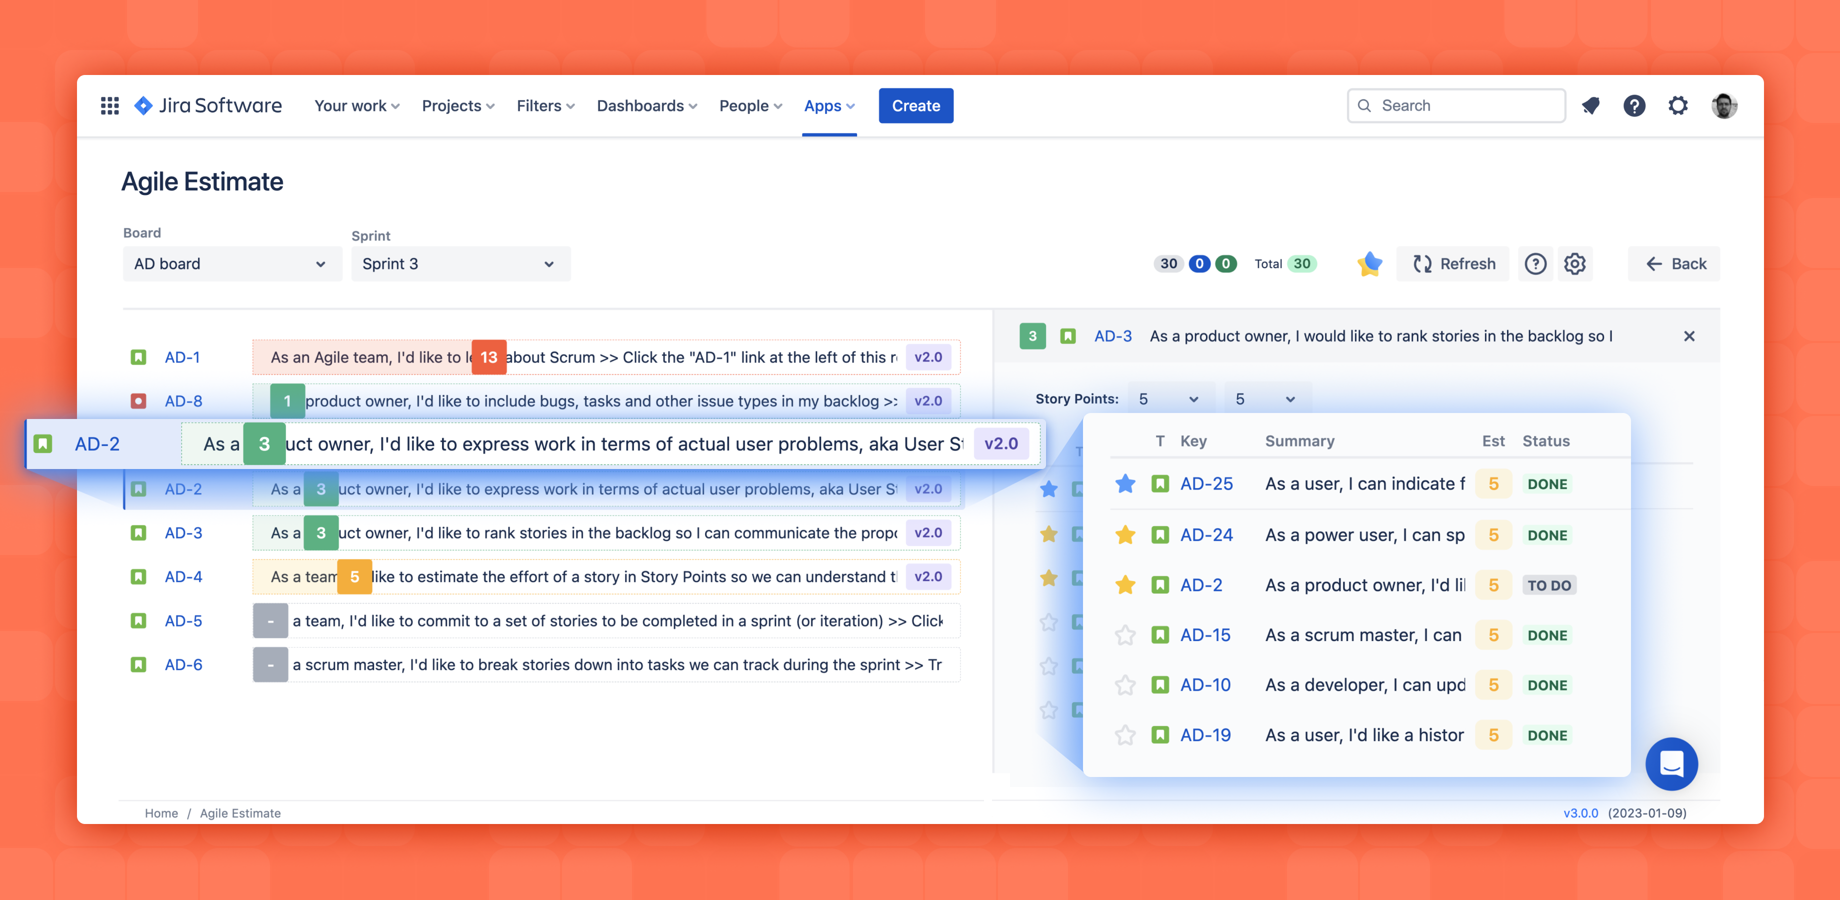Click the story type icon for AD-1

click(x=139, y=357)
